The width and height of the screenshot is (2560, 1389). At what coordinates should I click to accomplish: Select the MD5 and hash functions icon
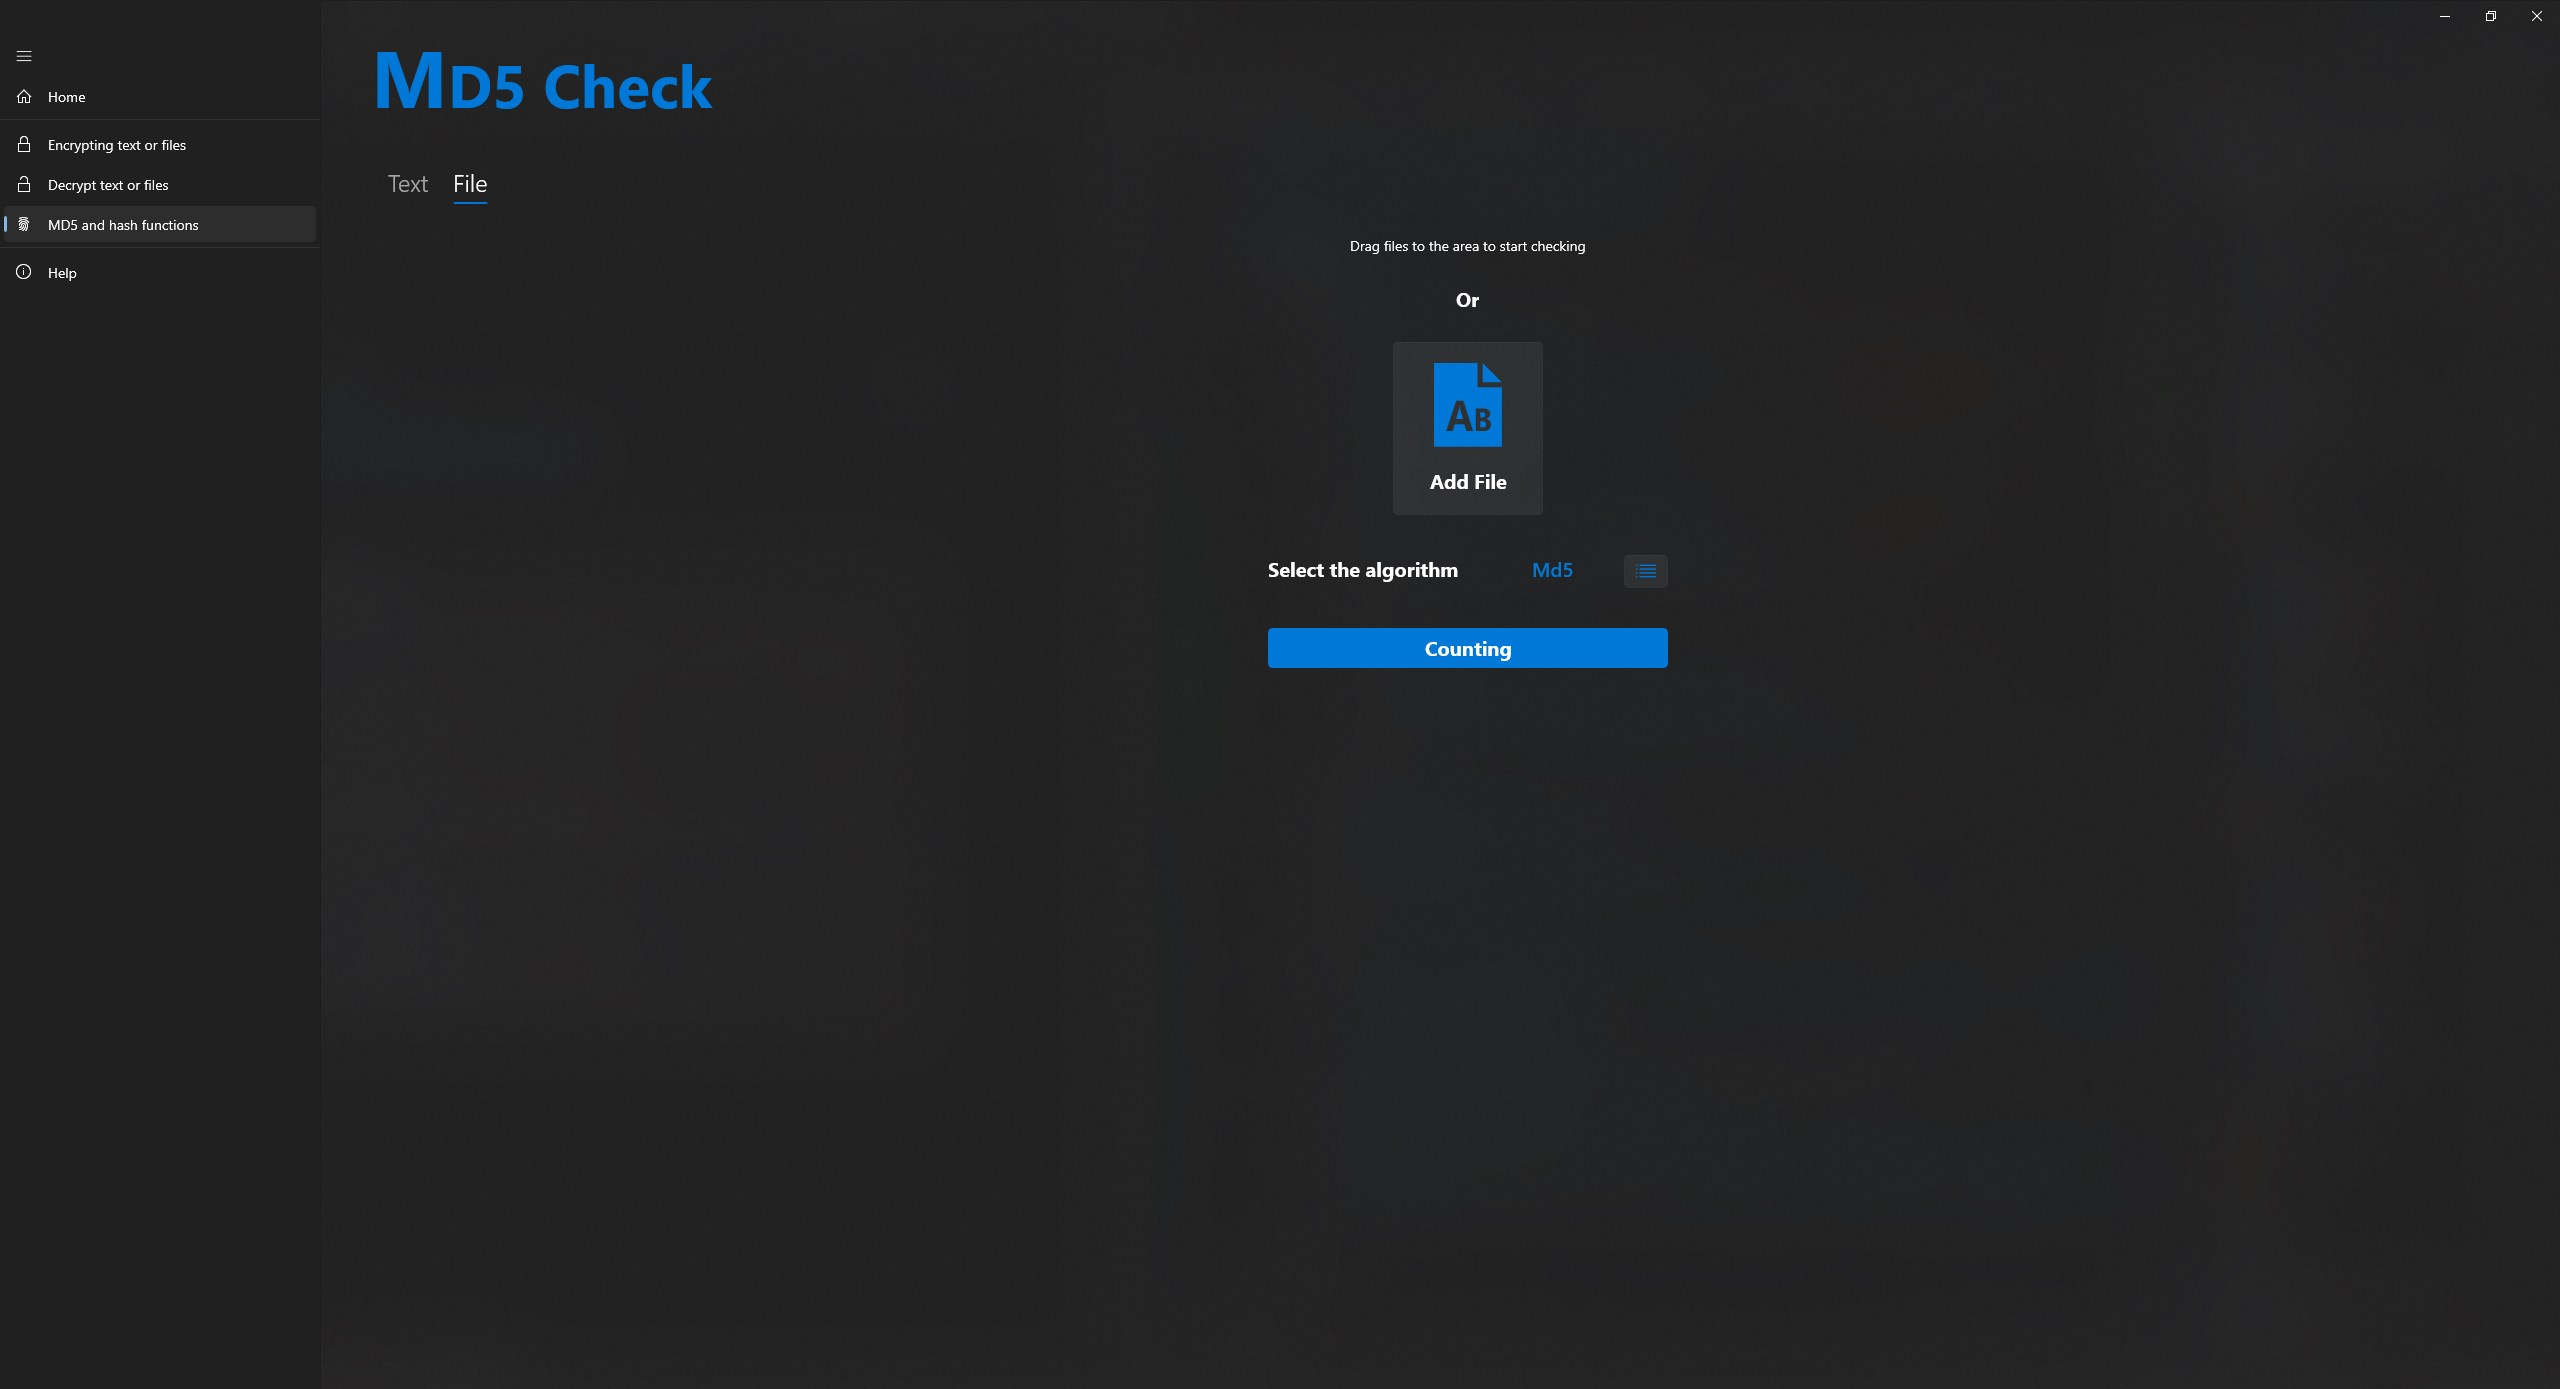22,224
